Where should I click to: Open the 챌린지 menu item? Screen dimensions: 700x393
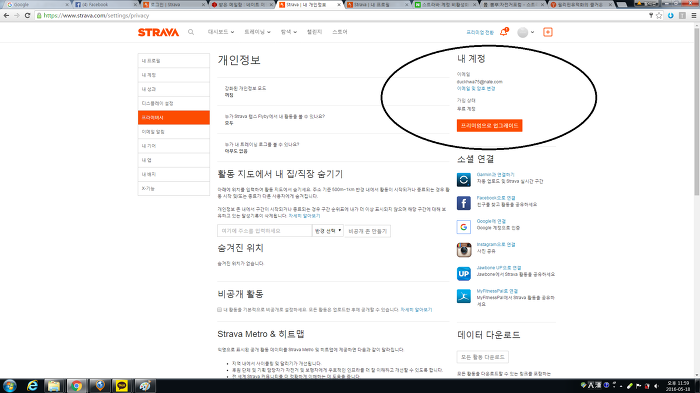(x=314, y=32)
